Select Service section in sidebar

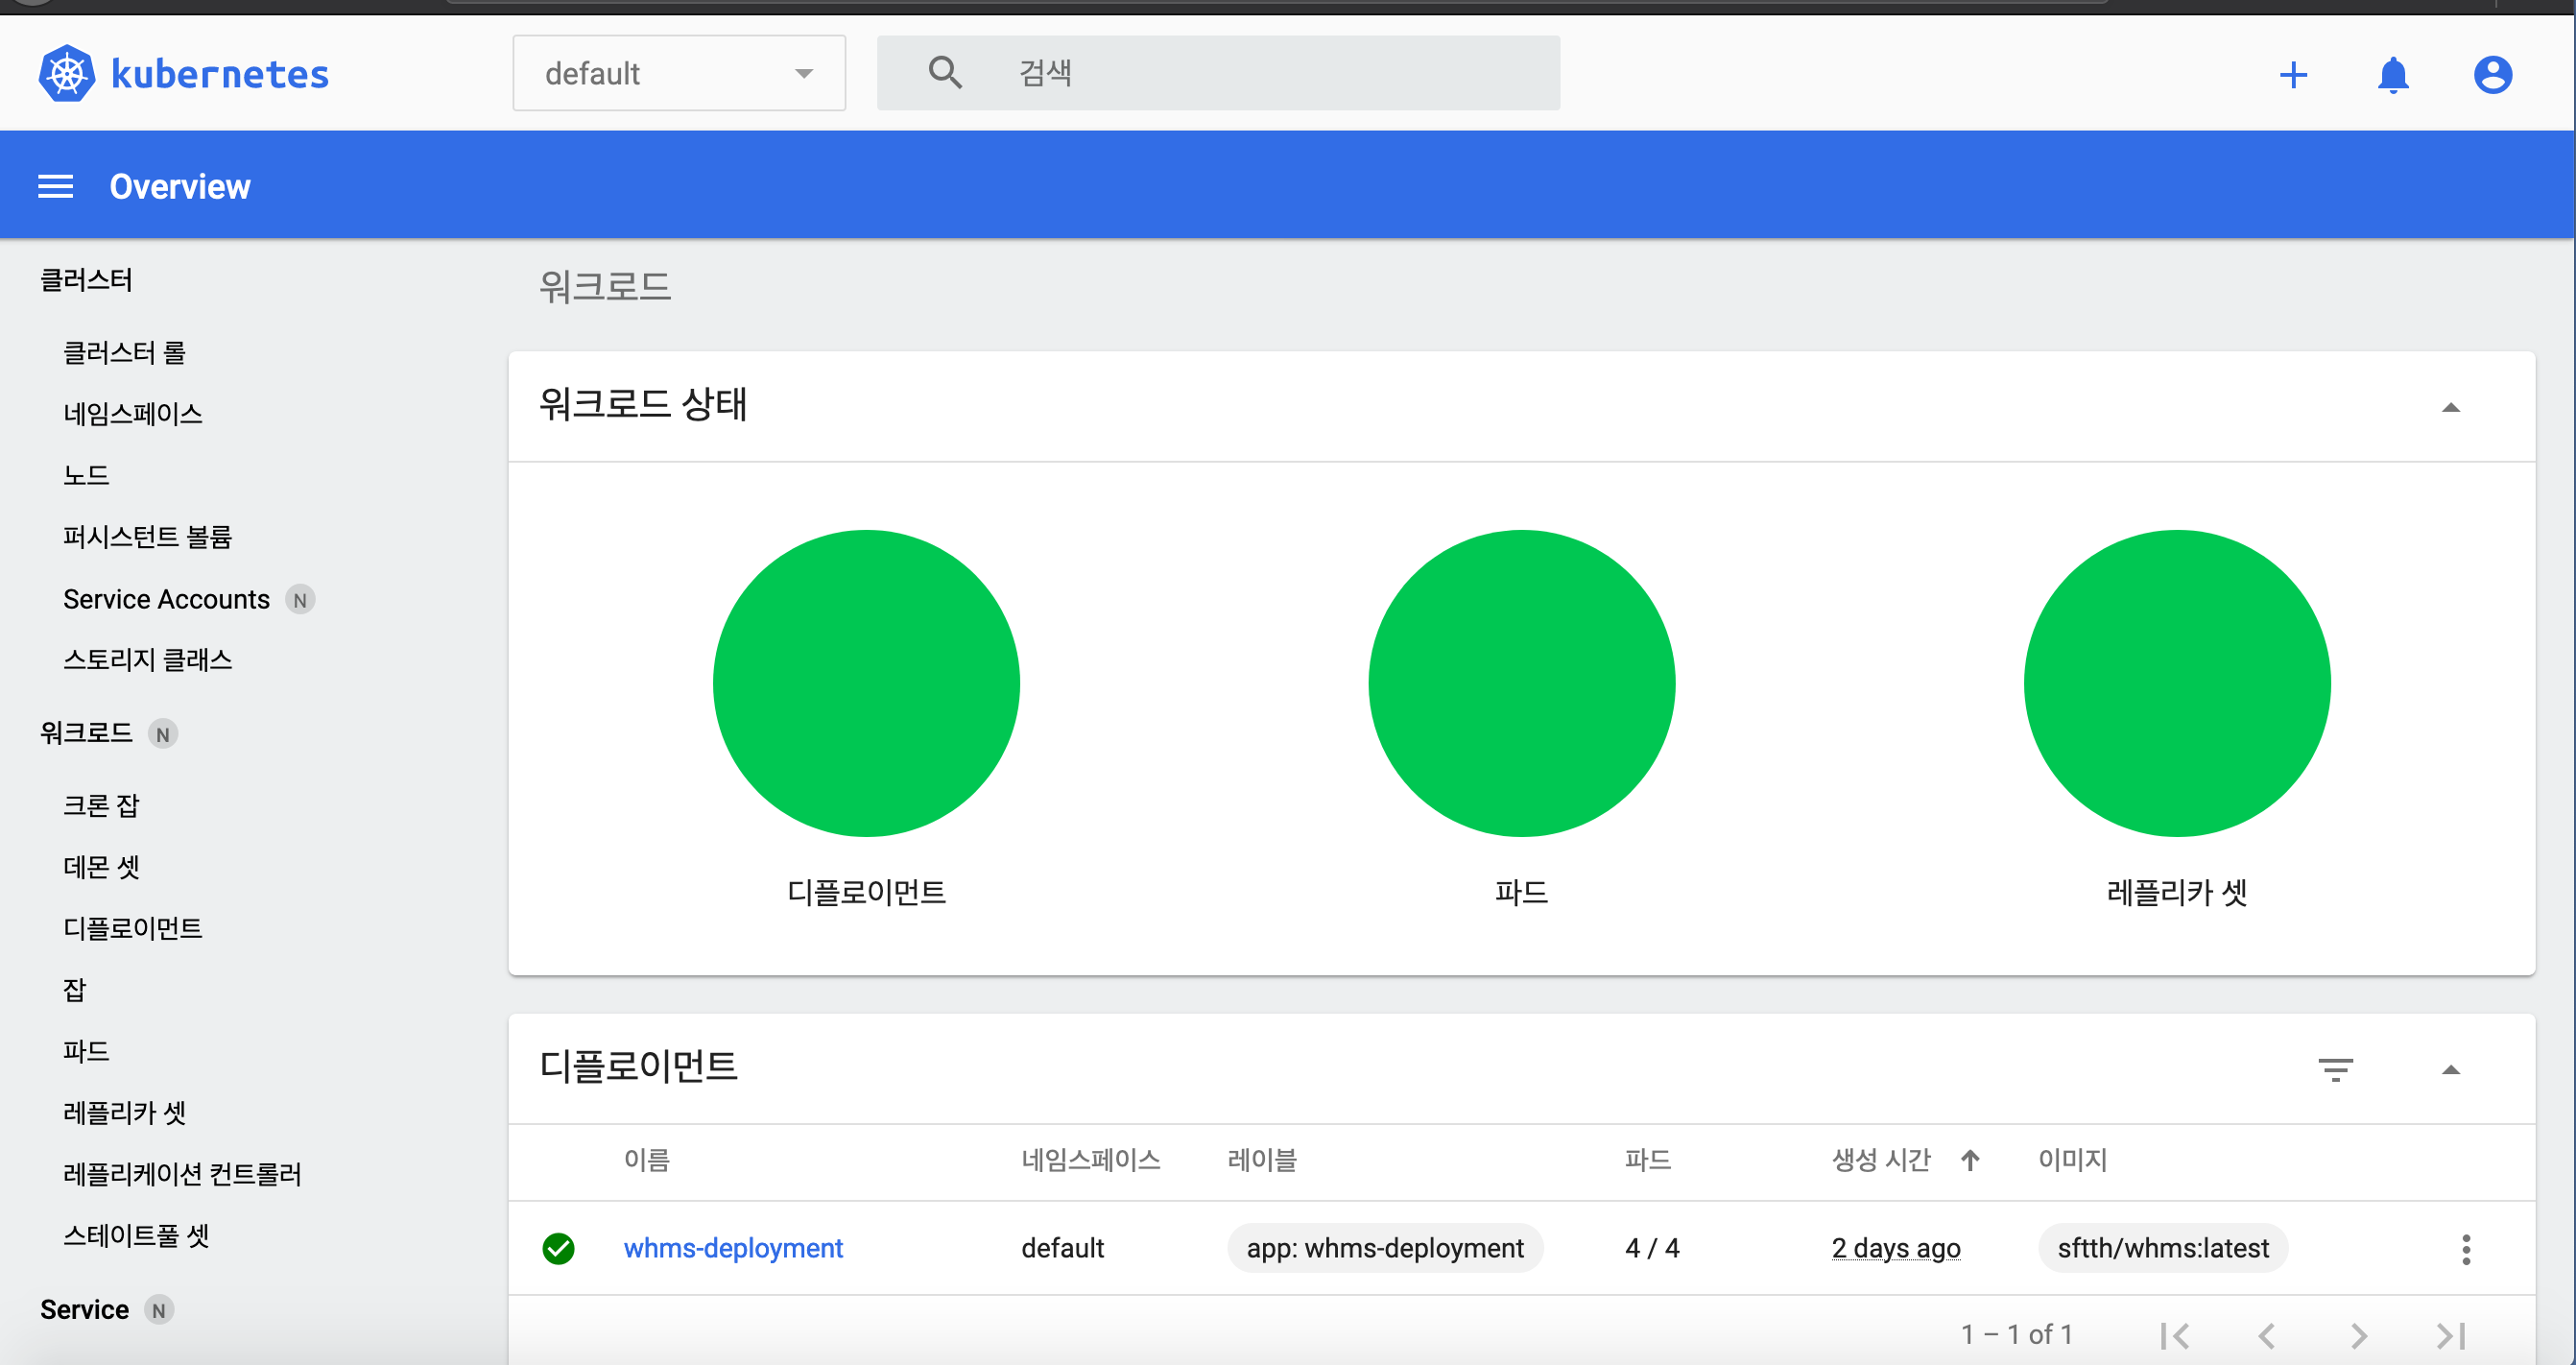coord(84,1309)
